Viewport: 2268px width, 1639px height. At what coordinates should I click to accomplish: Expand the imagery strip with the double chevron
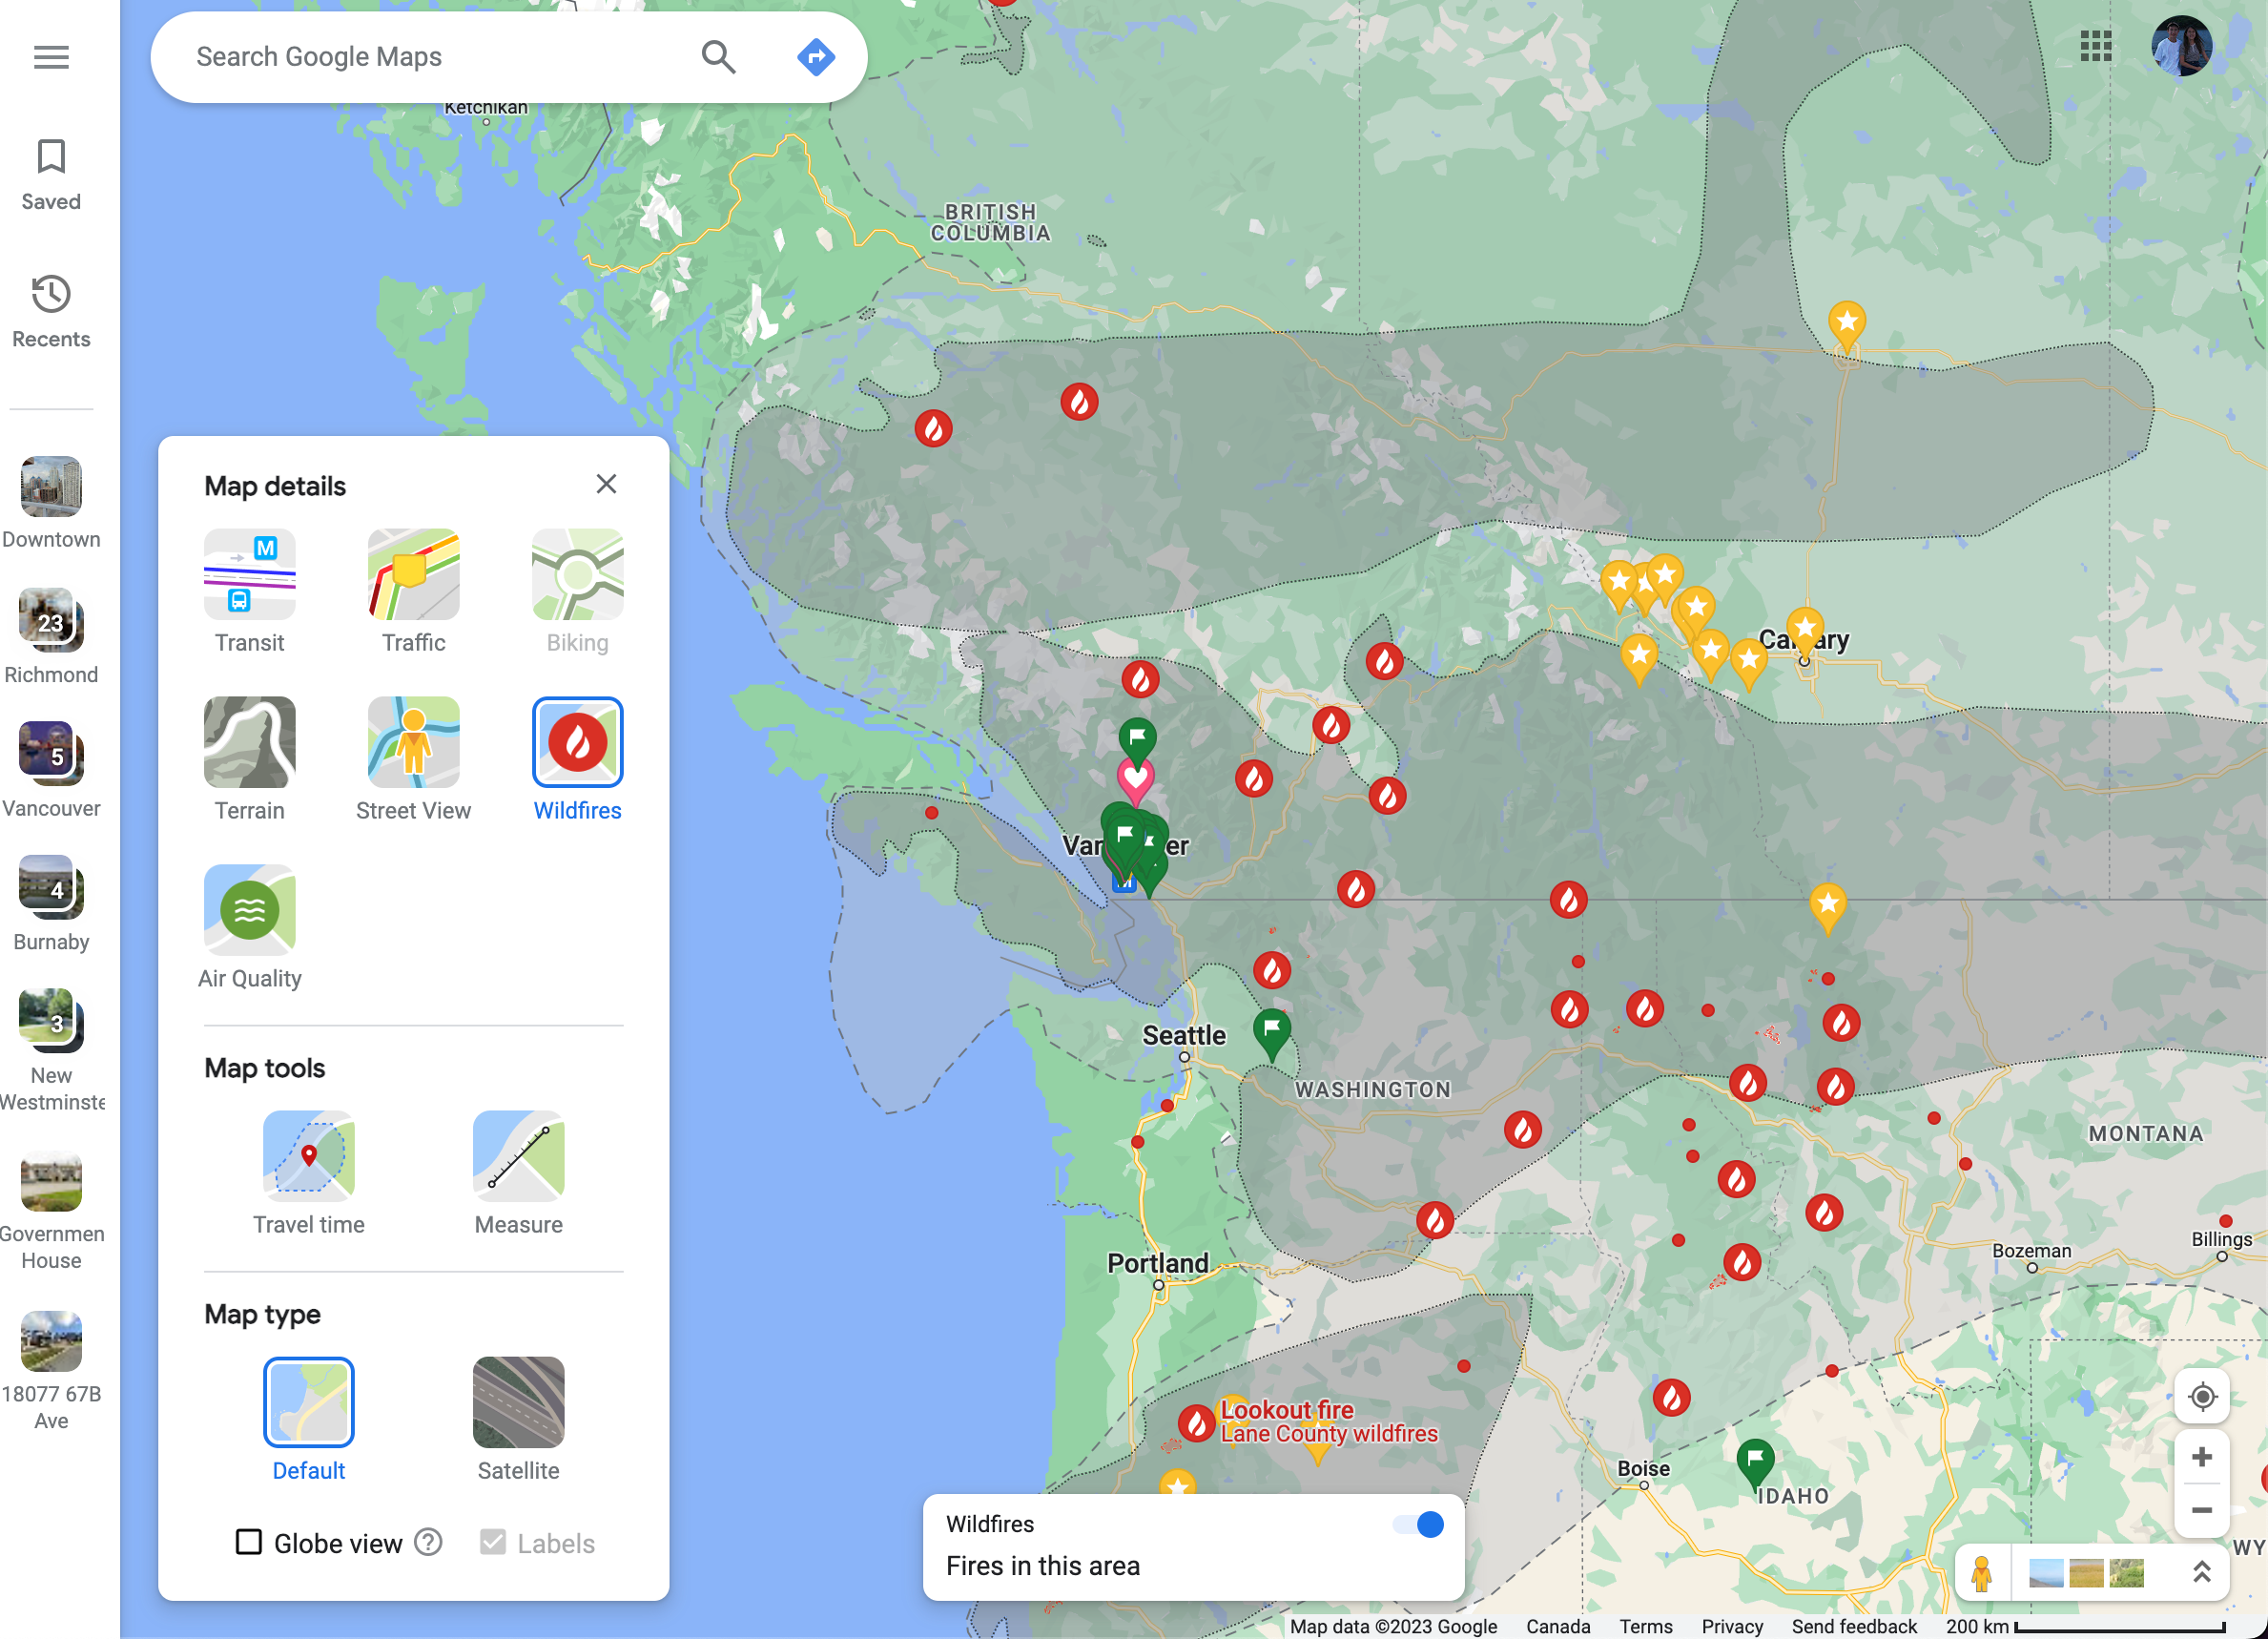2201,1573
